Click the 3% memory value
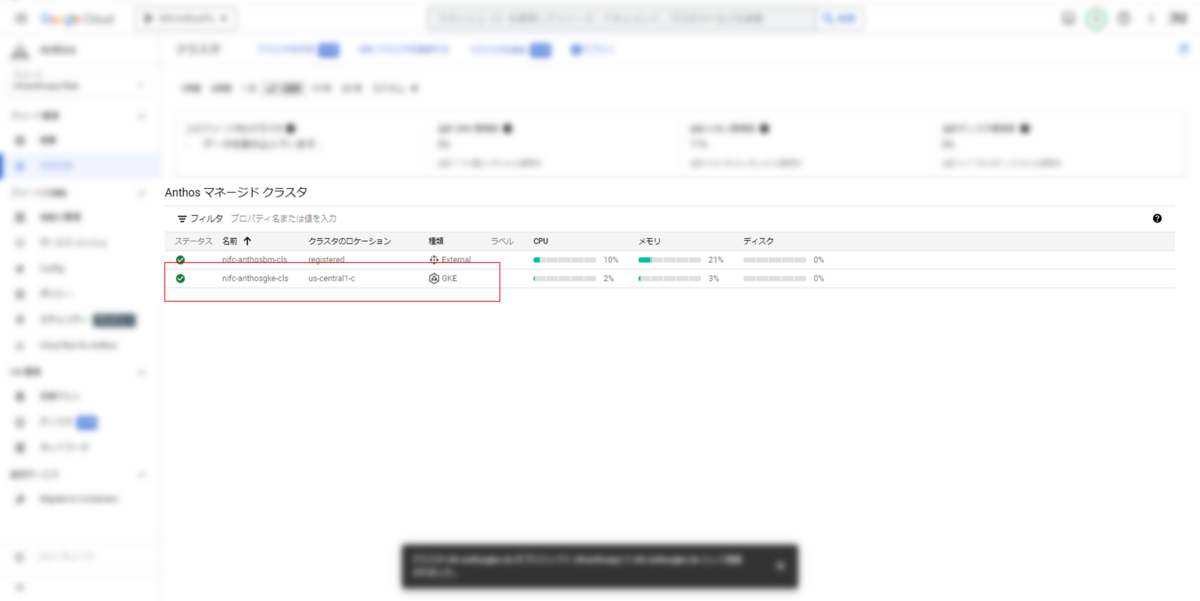This screenshot has height=601, width=1200. (x=713, y=278)
